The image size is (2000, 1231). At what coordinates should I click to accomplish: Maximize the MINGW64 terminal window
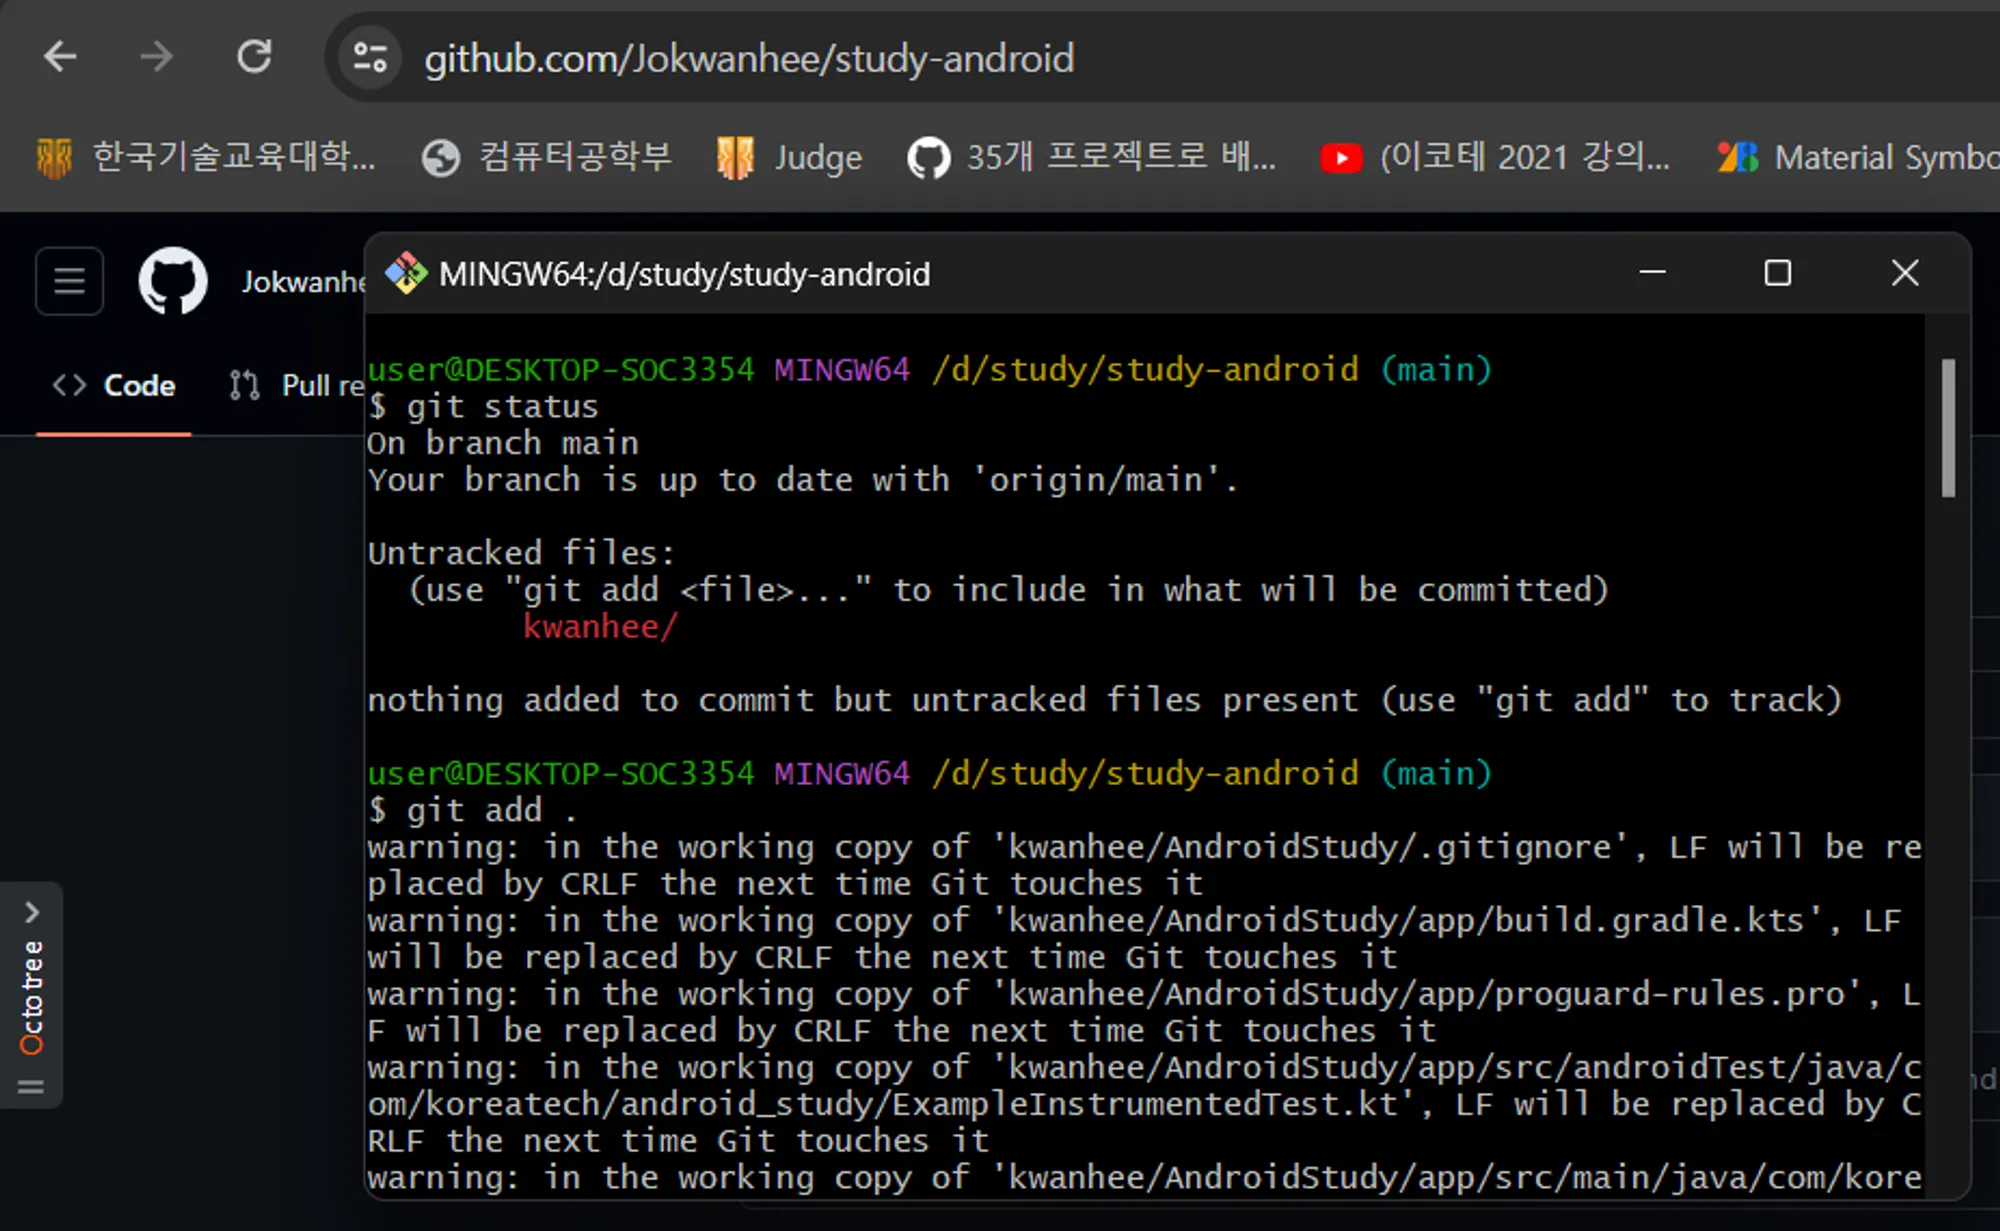(1777, 273)
